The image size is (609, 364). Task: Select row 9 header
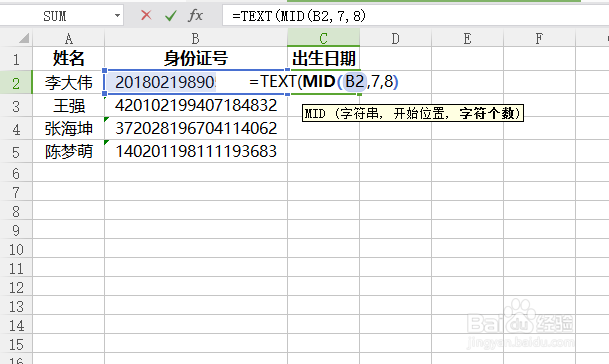pyautogui.click(x=16, y=230)
